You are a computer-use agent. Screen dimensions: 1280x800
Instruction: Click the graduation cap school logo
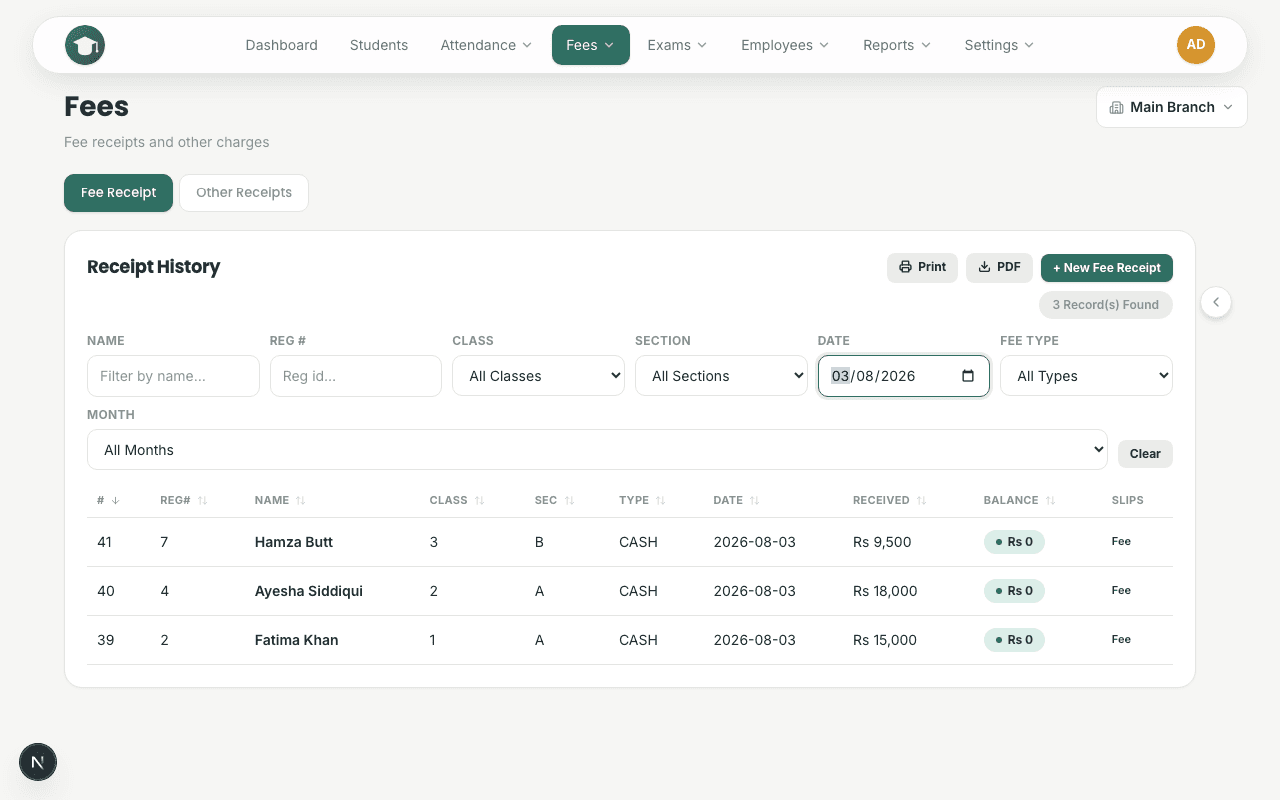(85, 45)
